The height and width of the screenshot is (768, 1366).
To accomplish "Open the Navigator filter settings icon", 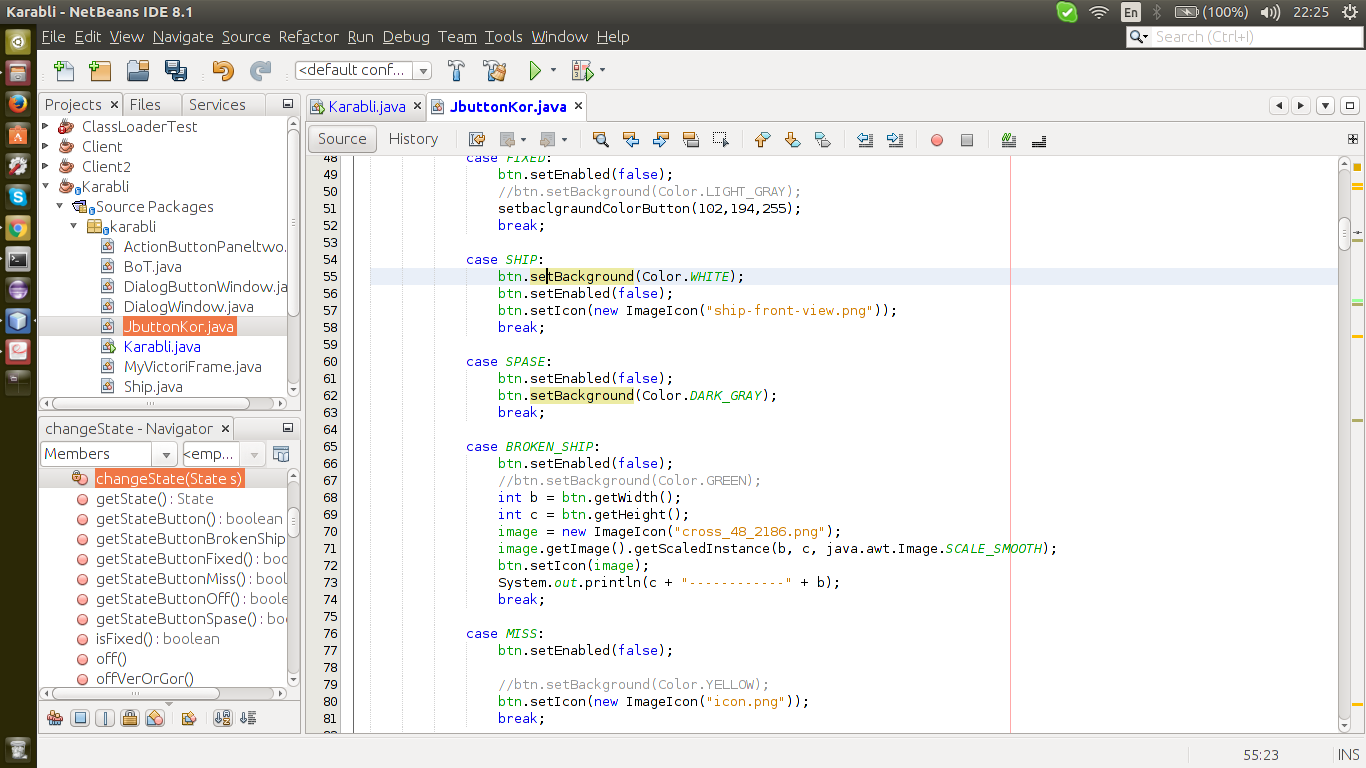I will point(281,454).
